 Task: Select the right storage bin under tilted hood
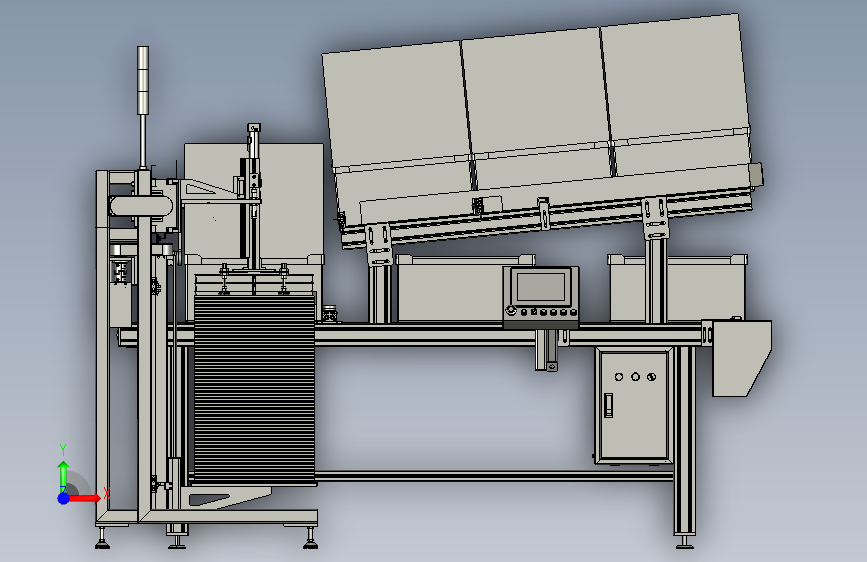click(677, 288)
